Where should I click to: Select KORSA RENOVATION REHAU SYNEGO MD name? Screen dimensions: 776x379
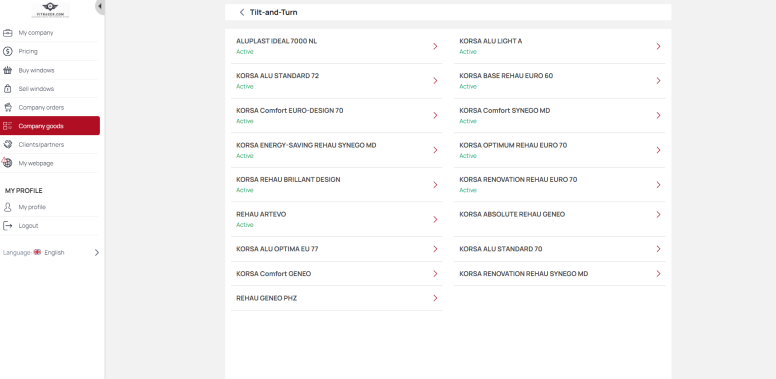coord(524,274)
